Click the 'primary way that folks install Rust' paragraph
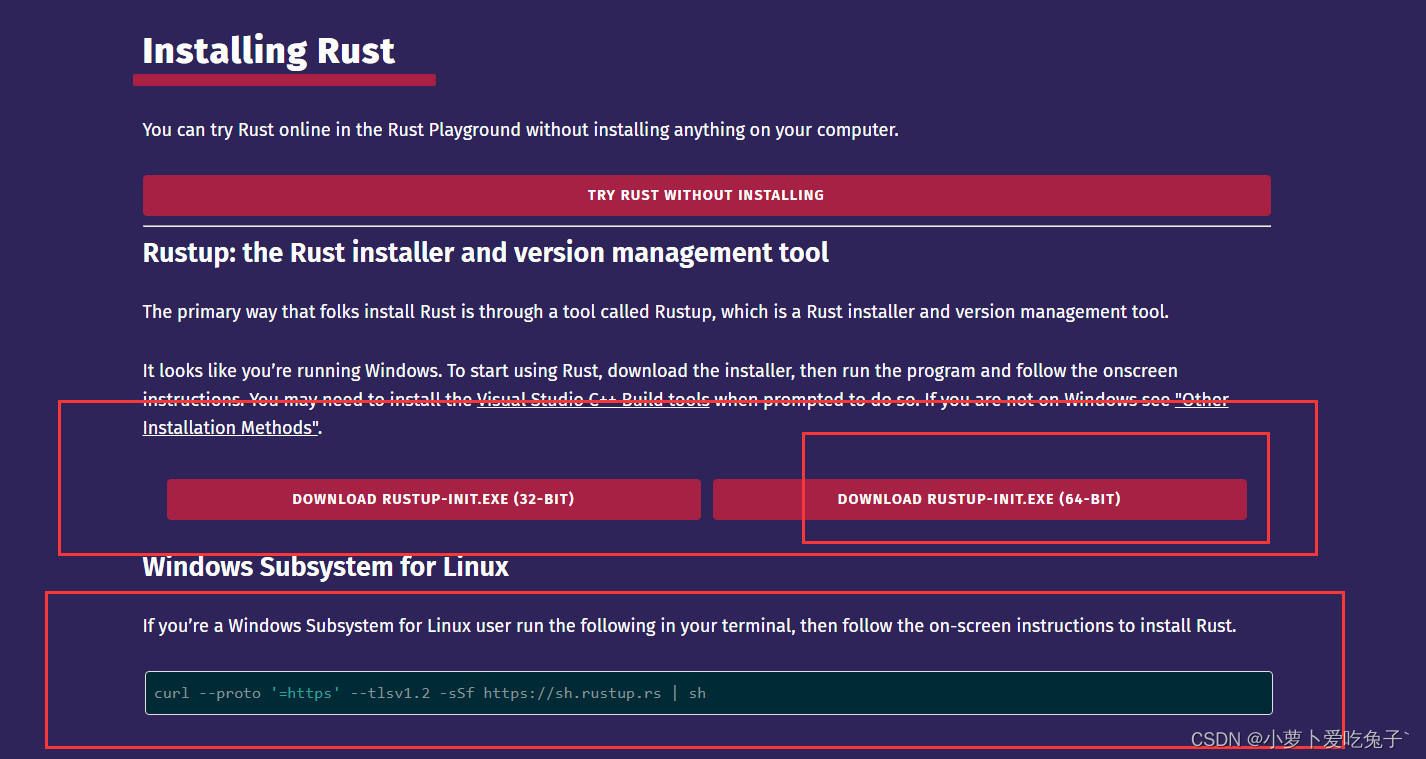This screenshot has width=1426, height=759. tap(656, 311)
